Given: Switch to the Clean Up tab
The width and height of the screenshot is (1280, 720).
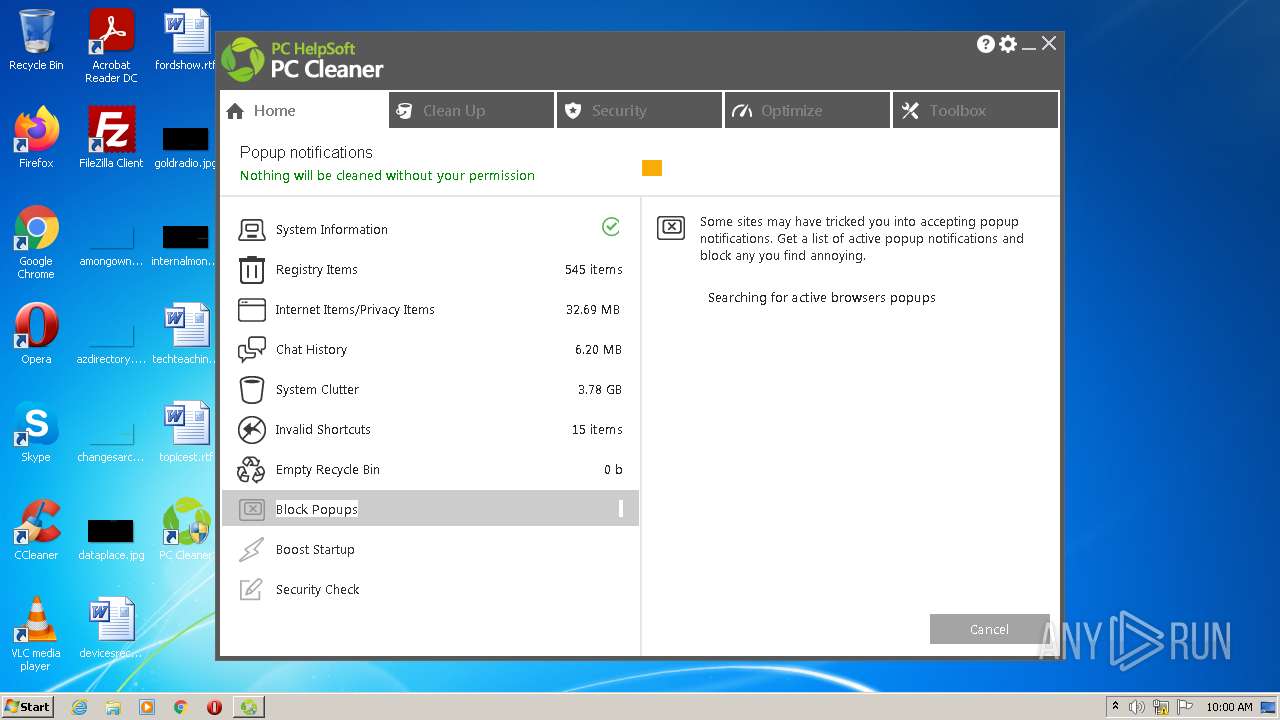Looking at the screenshot, I should (x=472, y=110).
